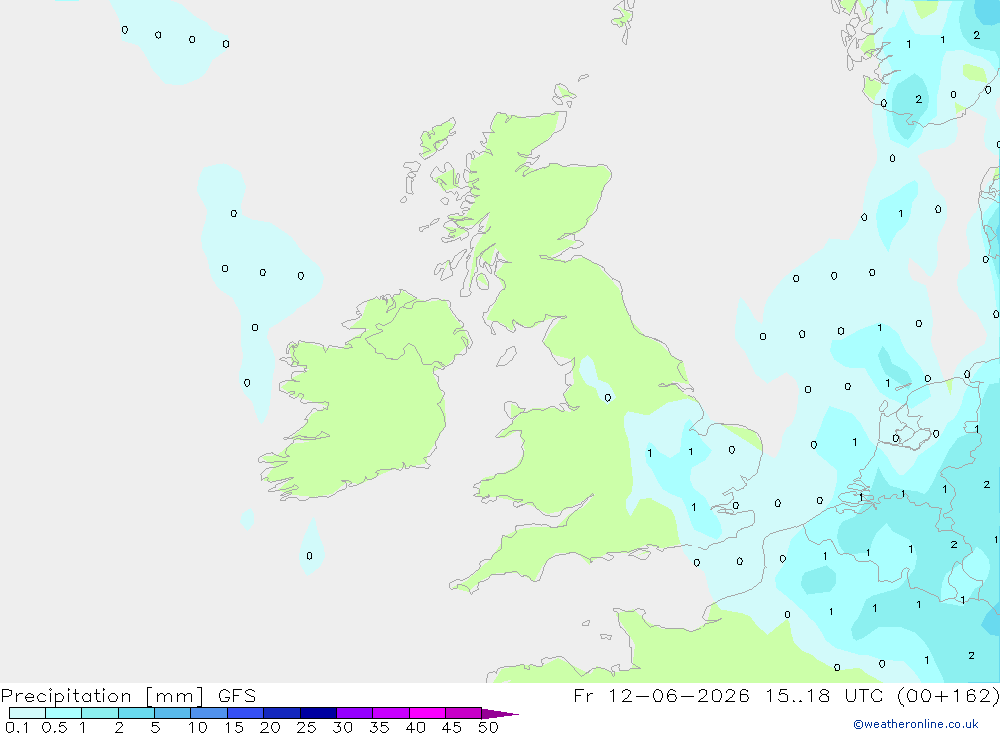Click the 20–25 mm legend swatch
Viewport: 1000px width, 733px height.
click(281, 713)
